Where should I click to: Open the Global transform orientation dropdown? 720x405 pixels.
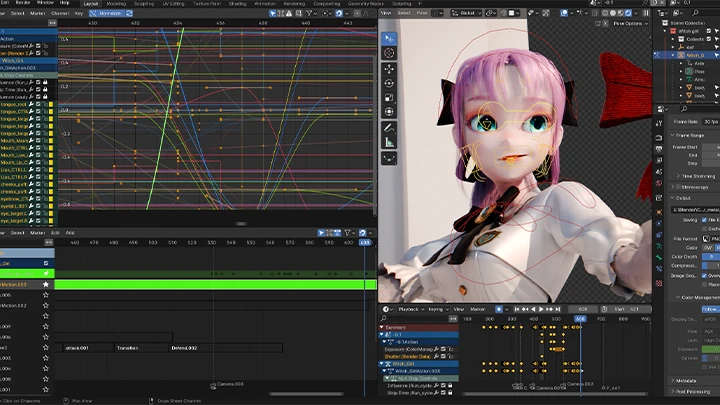466,13
